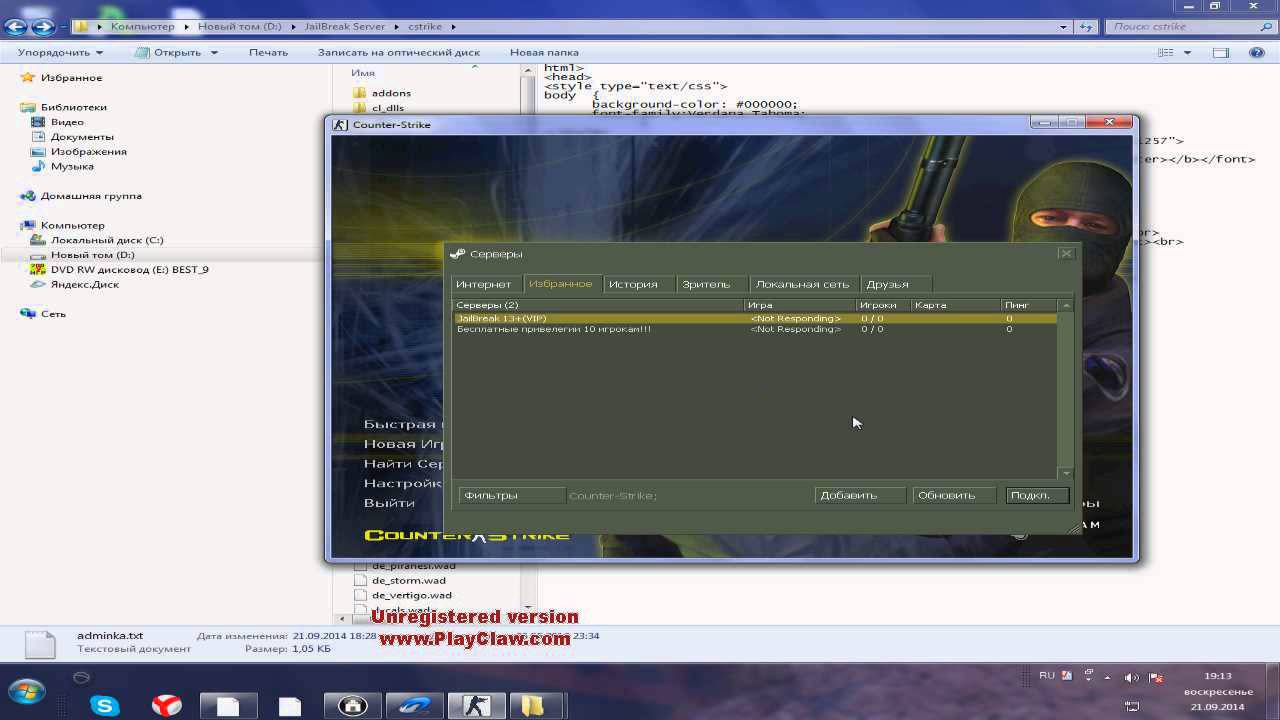1280x720 pixels.
Task: Click Выйти in the Counter-Strike menu
Action: click(x=389, y=503)
